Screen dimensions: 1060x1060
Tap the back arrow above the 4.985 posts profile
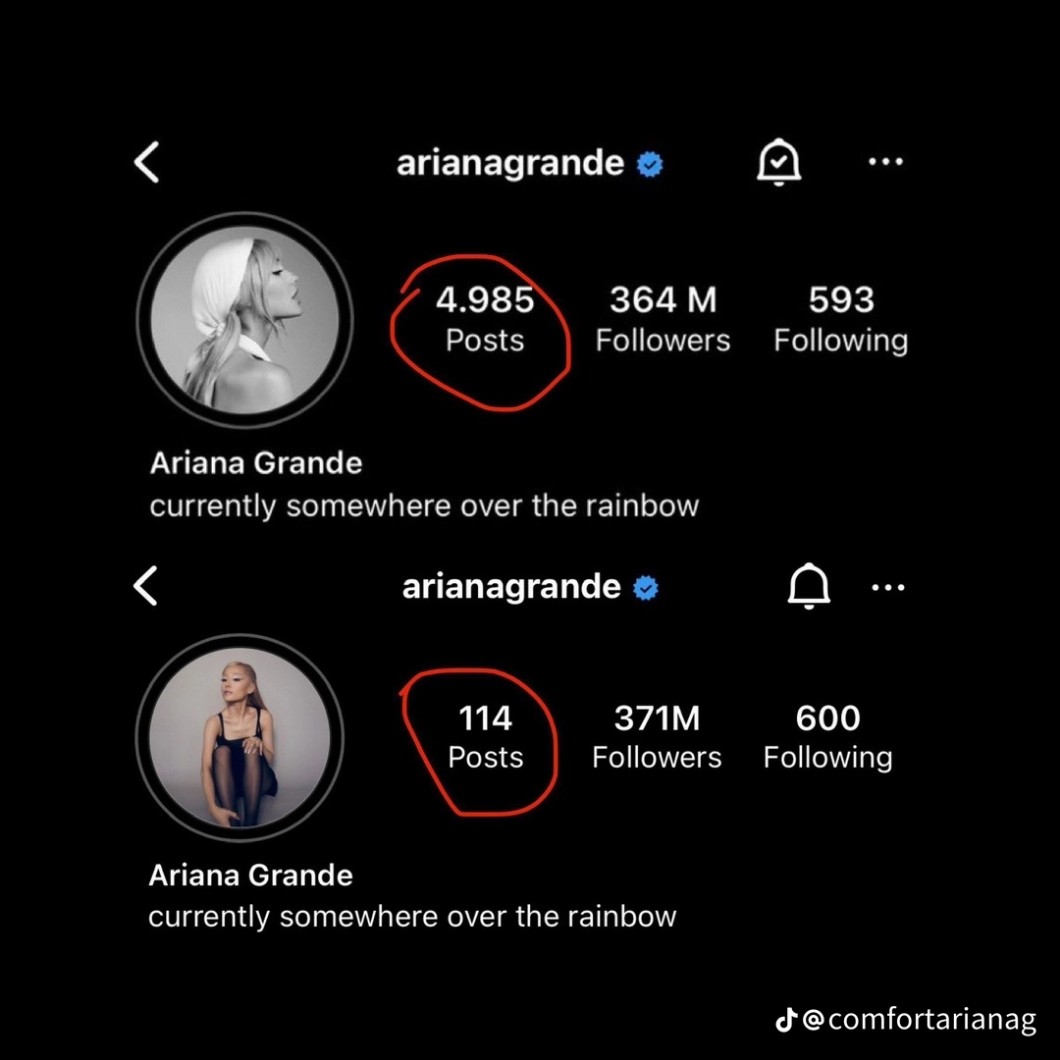(x=147, y=162)
